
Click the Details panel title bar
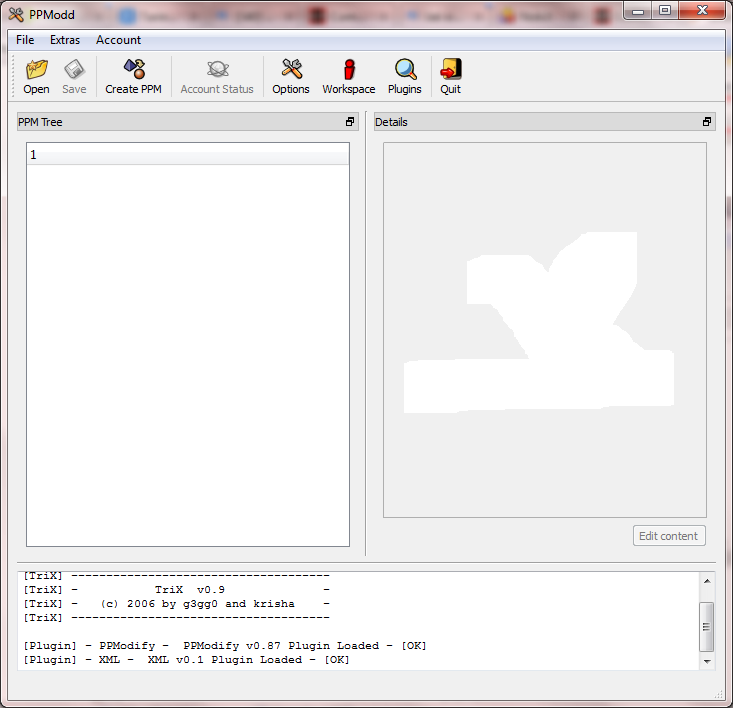coord(545,122)
